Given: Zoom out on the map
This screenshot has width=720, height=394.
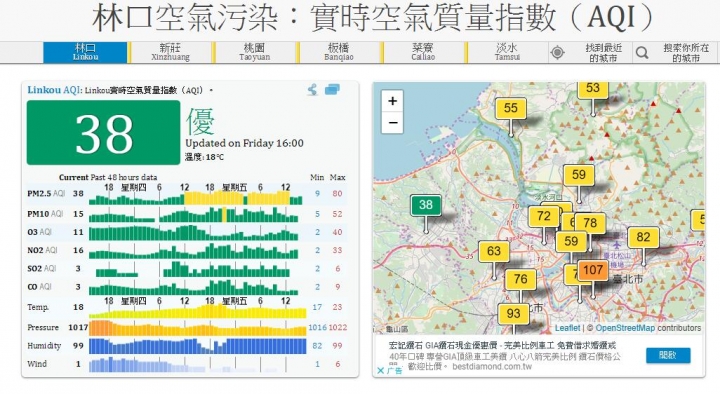Looking at the screenshot, I should [393, 123].
